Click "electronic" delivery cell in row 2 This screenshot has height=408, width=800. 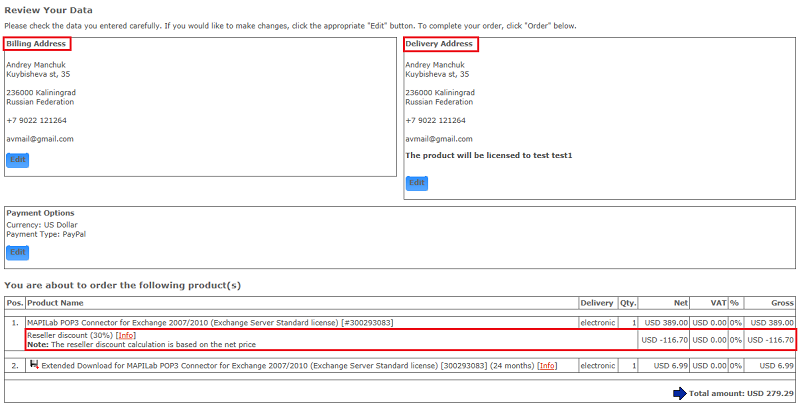point(597,366)
